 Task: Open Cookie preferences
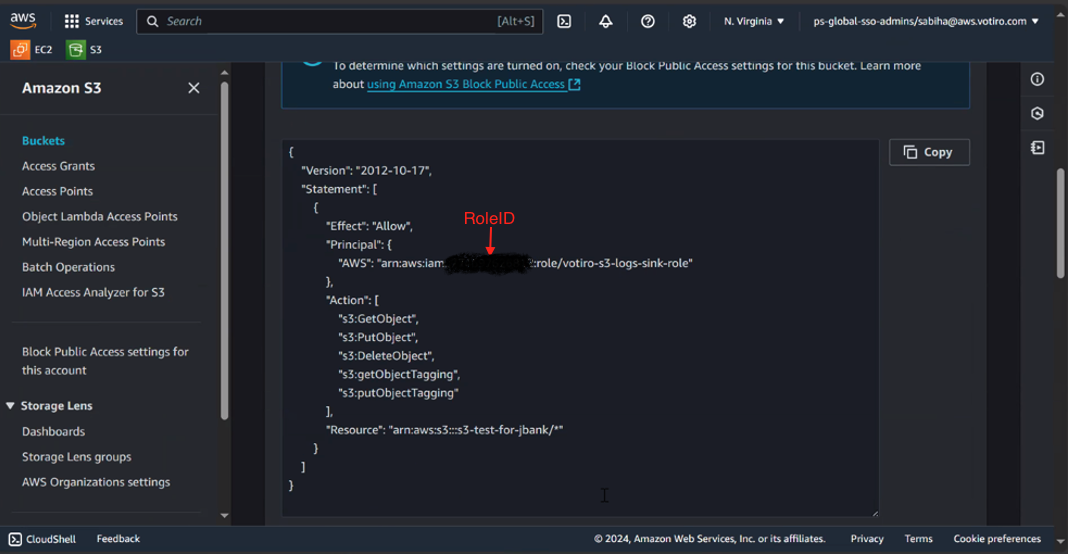click(x=996, y=538)
